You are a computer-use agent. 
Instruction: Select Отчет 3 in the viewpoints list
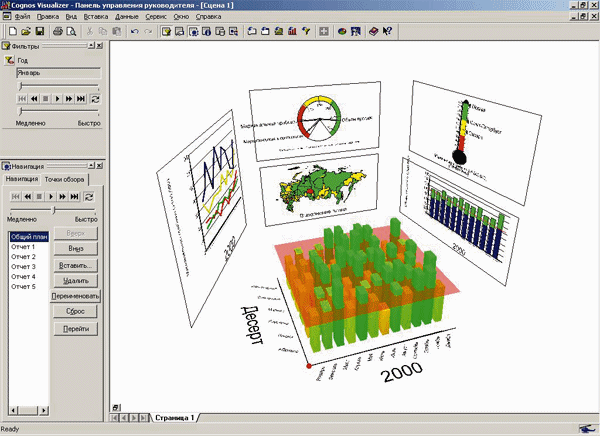point(22,267)
